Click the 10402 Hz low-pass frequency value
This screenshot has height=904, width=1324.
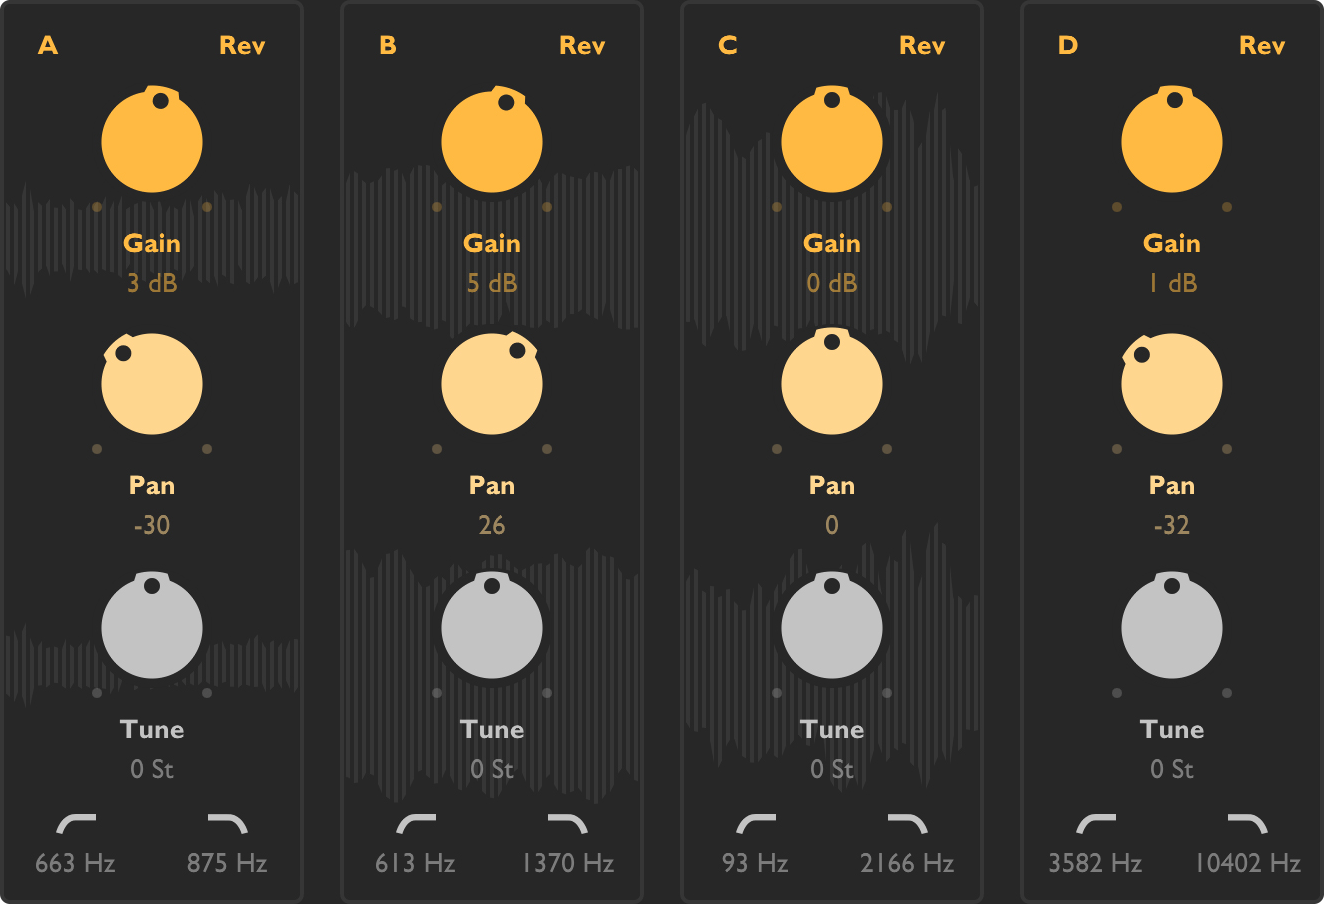click(1247, 864)
